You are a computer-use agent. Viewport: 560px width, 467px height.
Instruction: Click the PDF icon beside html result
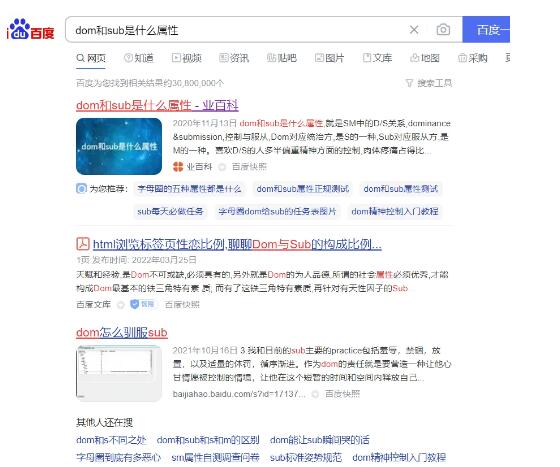pyautogui.click(x=83, y=244)
